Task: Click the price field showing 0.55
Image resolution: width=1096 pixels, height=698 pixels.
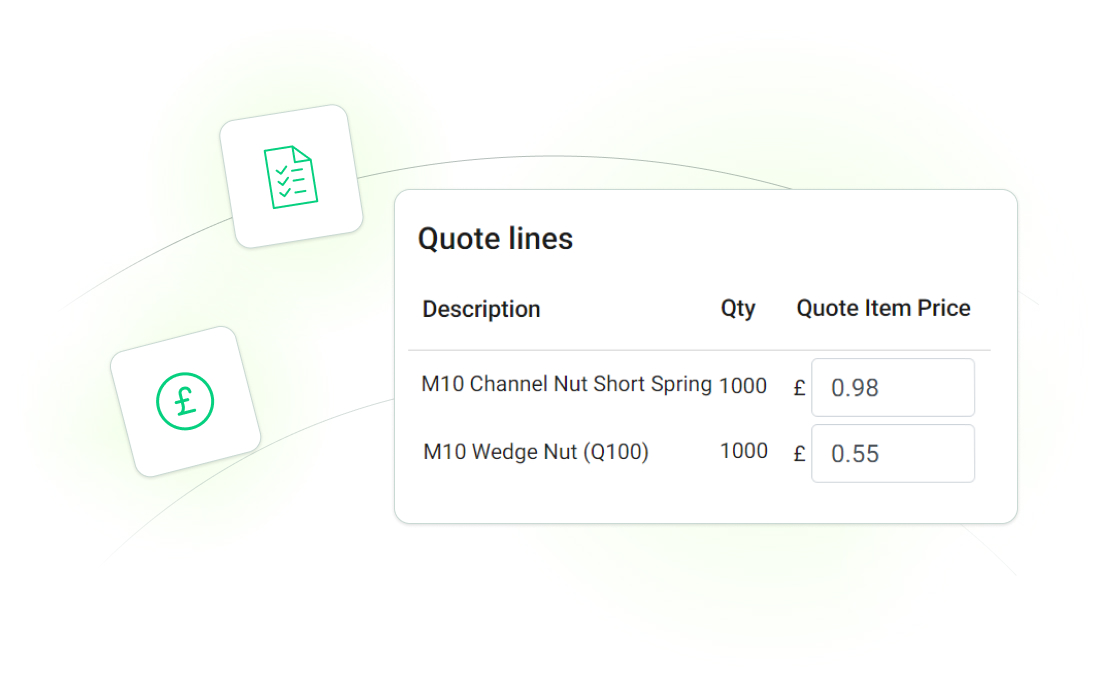Action: (x=893, y=453)
